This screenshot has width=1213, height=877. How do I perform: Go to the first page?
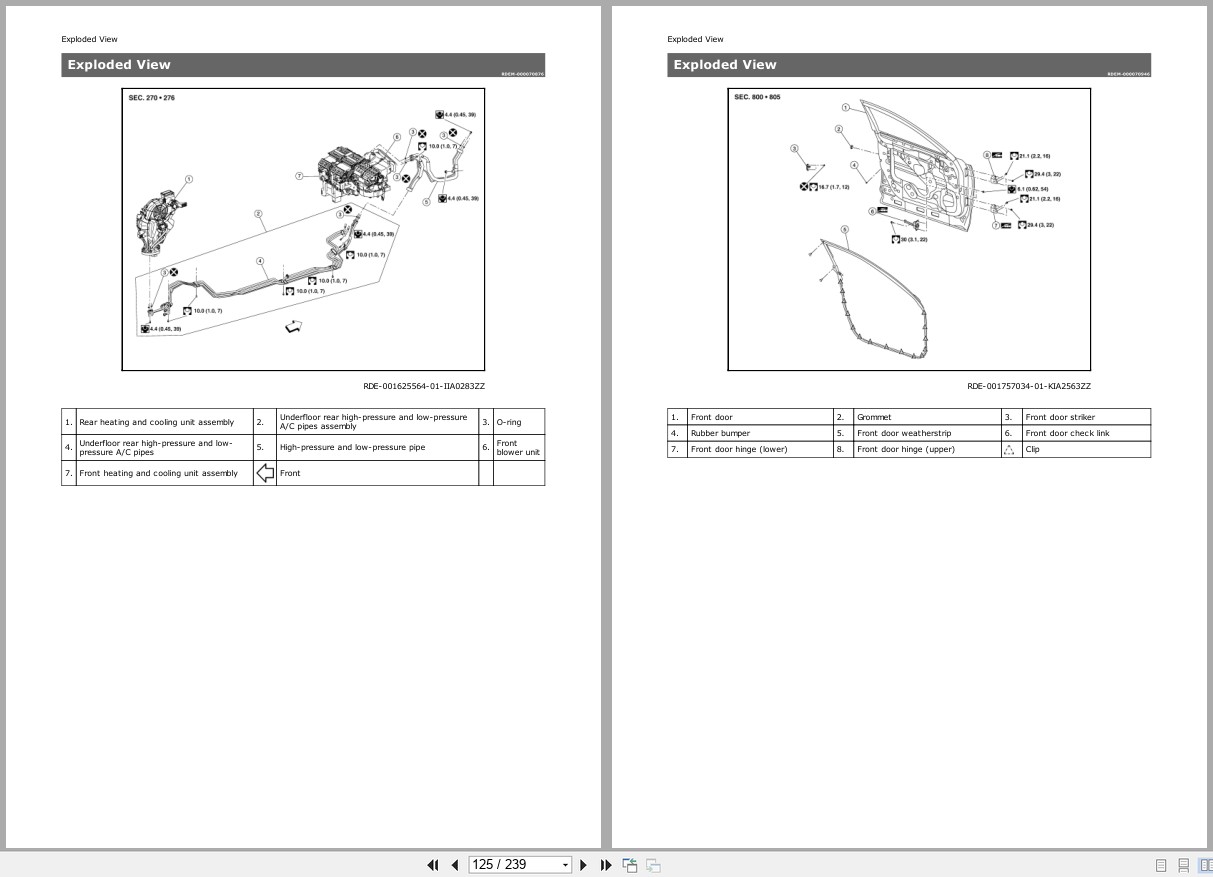[x=433, y=865]
